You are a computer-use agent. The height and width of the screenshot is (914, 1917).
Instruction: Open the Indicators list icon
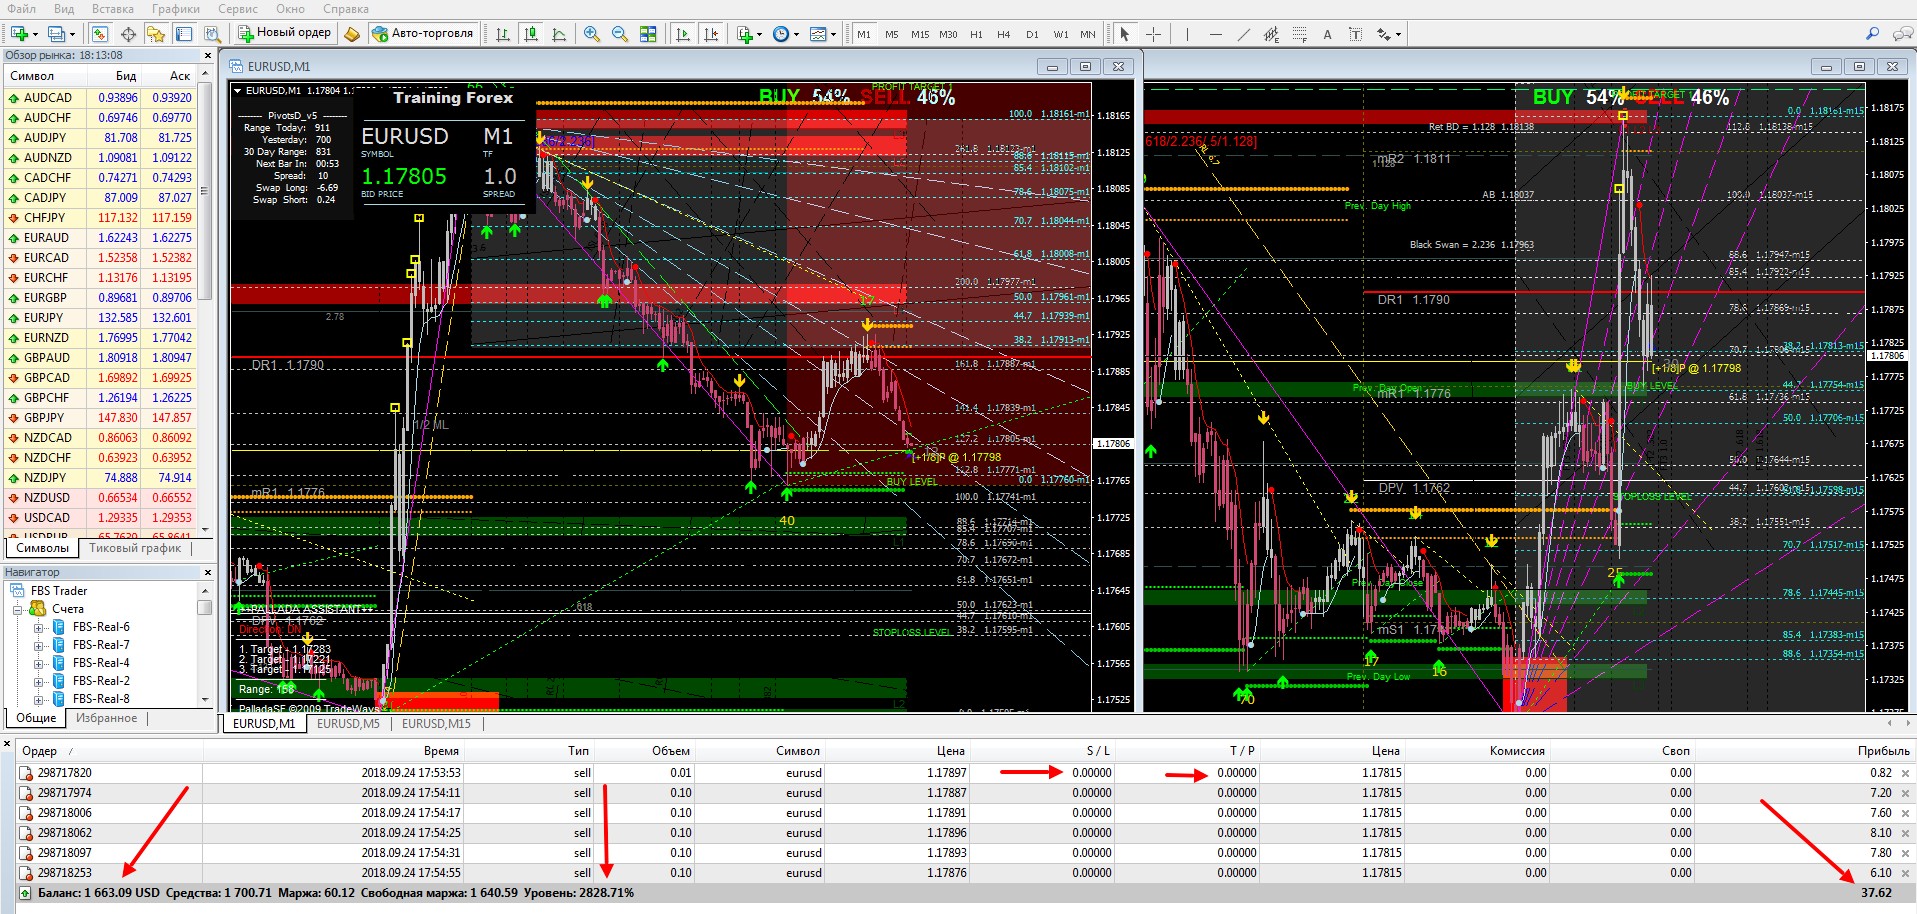[745, 34]
